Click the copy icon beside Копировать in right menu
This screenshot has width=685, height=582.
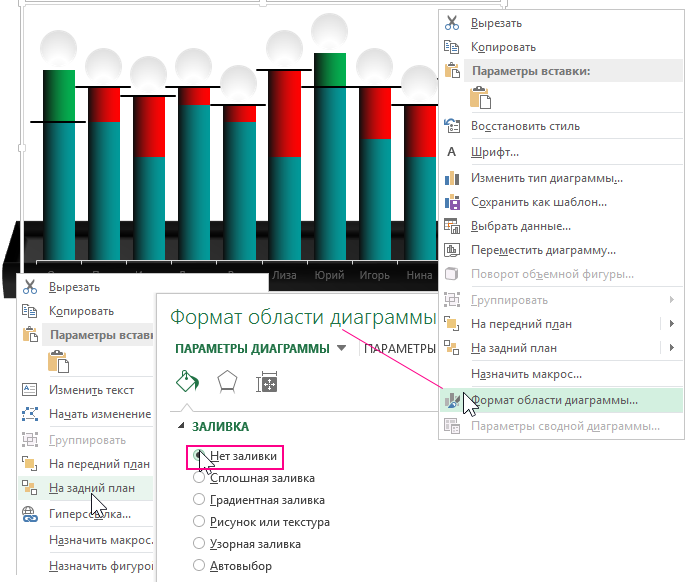click(452, 47)
